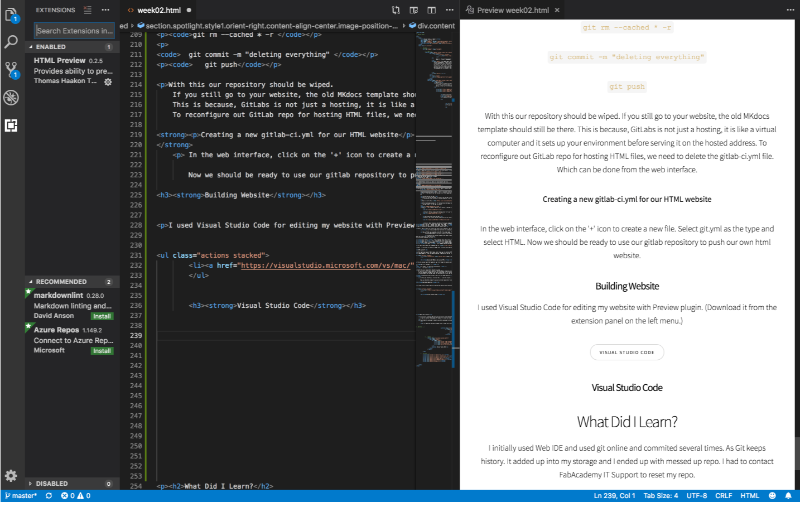Click the div.content breadcrumb item
800x507 pixels.
click(432, 26)
